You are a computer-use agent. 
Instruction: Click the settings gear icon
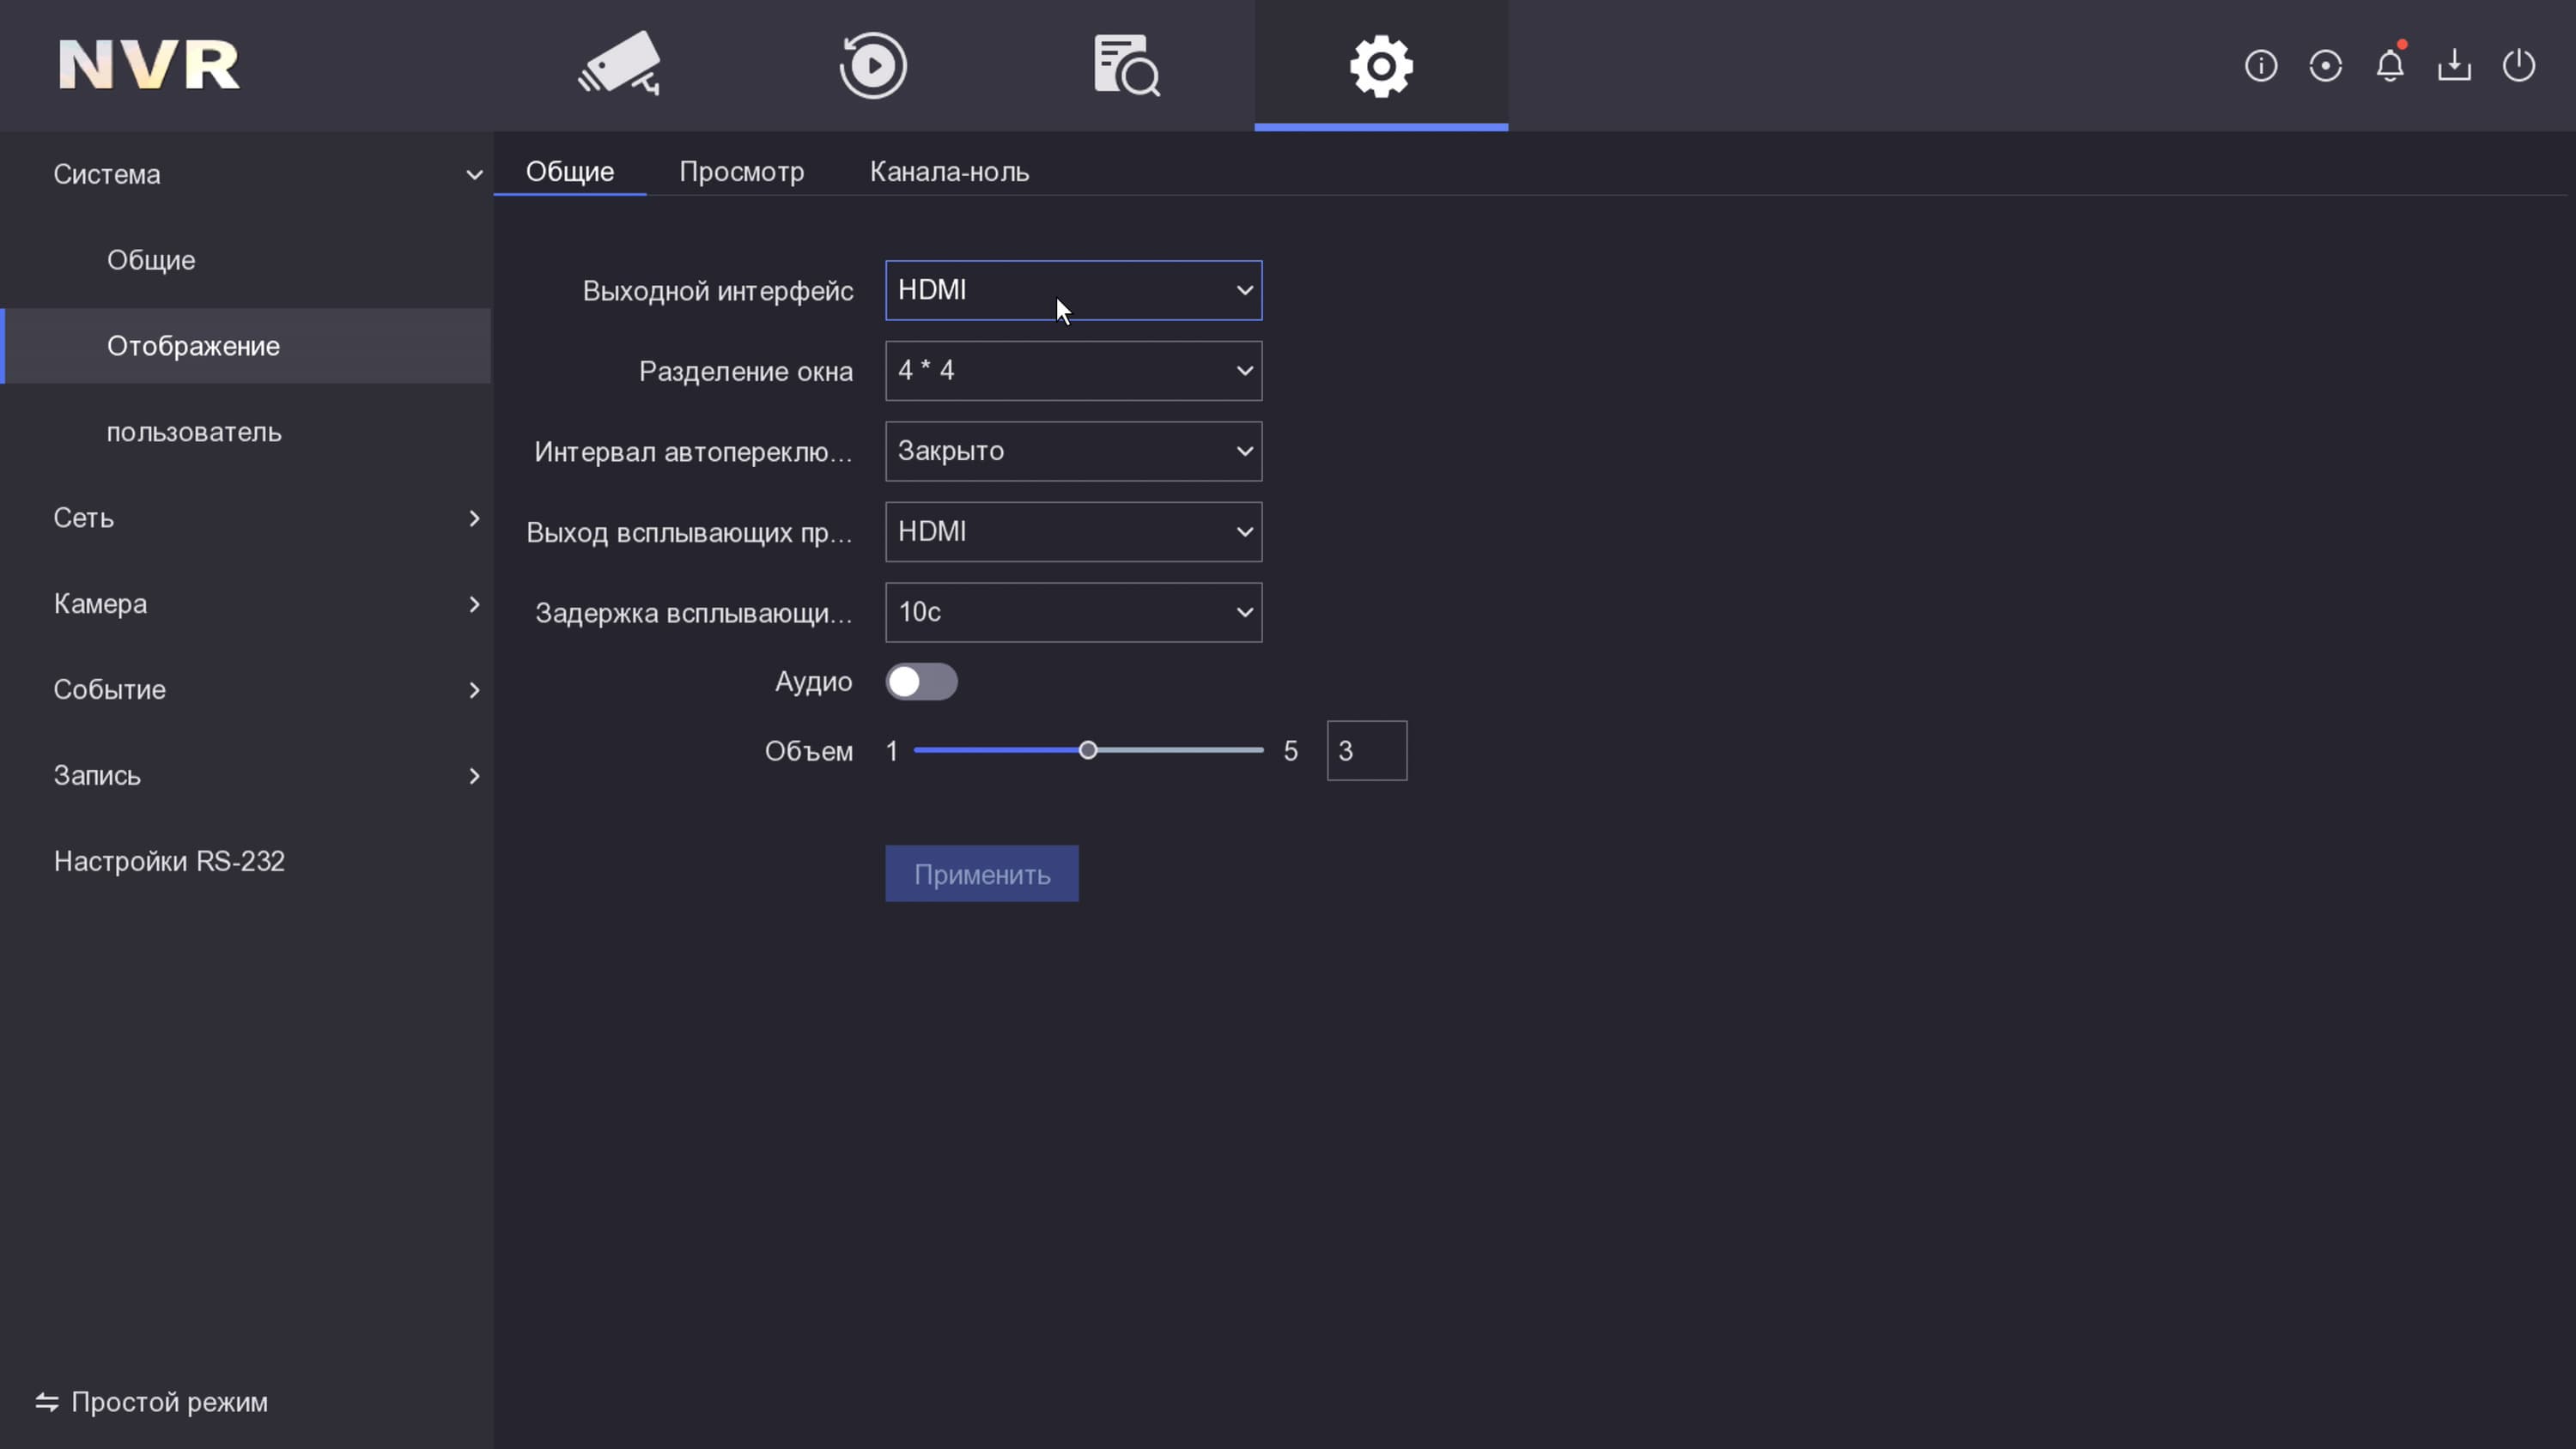1381,66
